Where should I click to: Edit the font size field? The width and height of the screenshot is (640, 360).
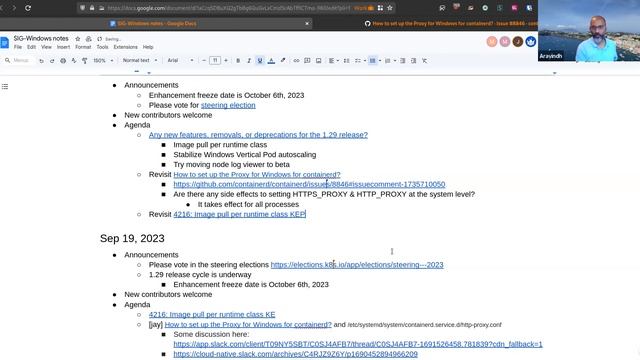[x=215, y=60]
